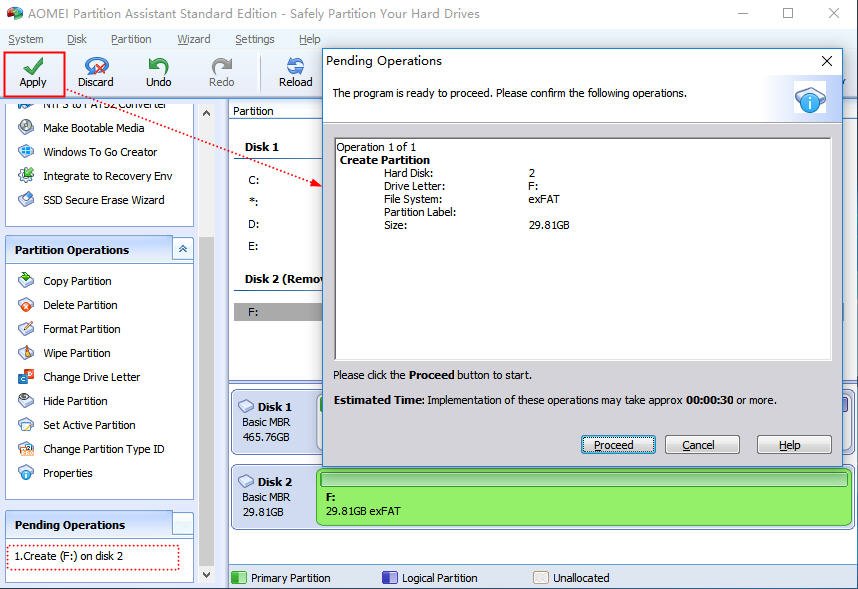Click sidebar scrollbar up arrow
The width and height of the screenshot is (858, 589).
click(x=206, y=113)
